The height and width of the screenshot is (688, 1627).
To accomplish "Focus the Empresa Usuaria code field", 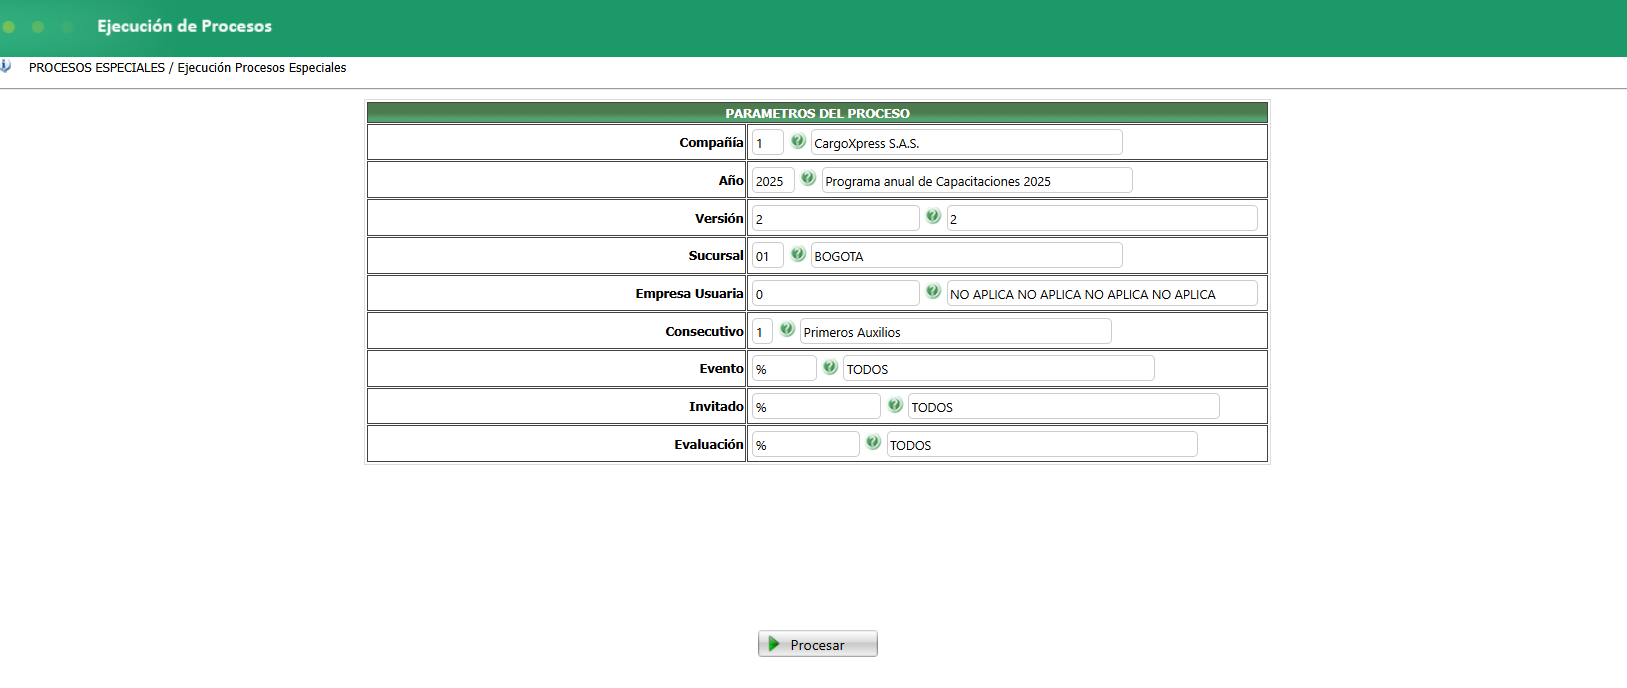I will tap(836, 293).
